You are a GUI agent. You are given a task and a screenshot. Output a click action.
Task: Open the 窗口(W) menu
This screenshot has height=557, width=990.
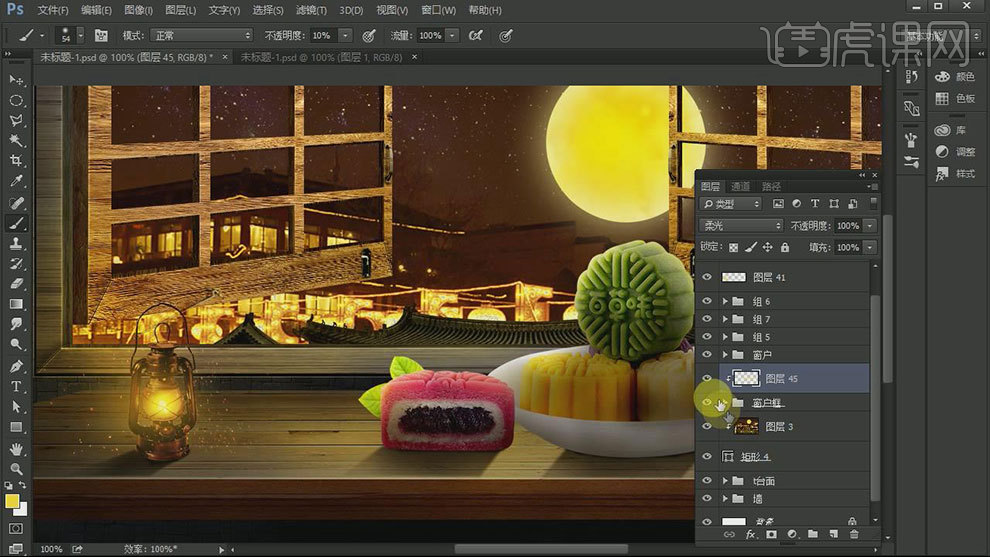point(438,10)
